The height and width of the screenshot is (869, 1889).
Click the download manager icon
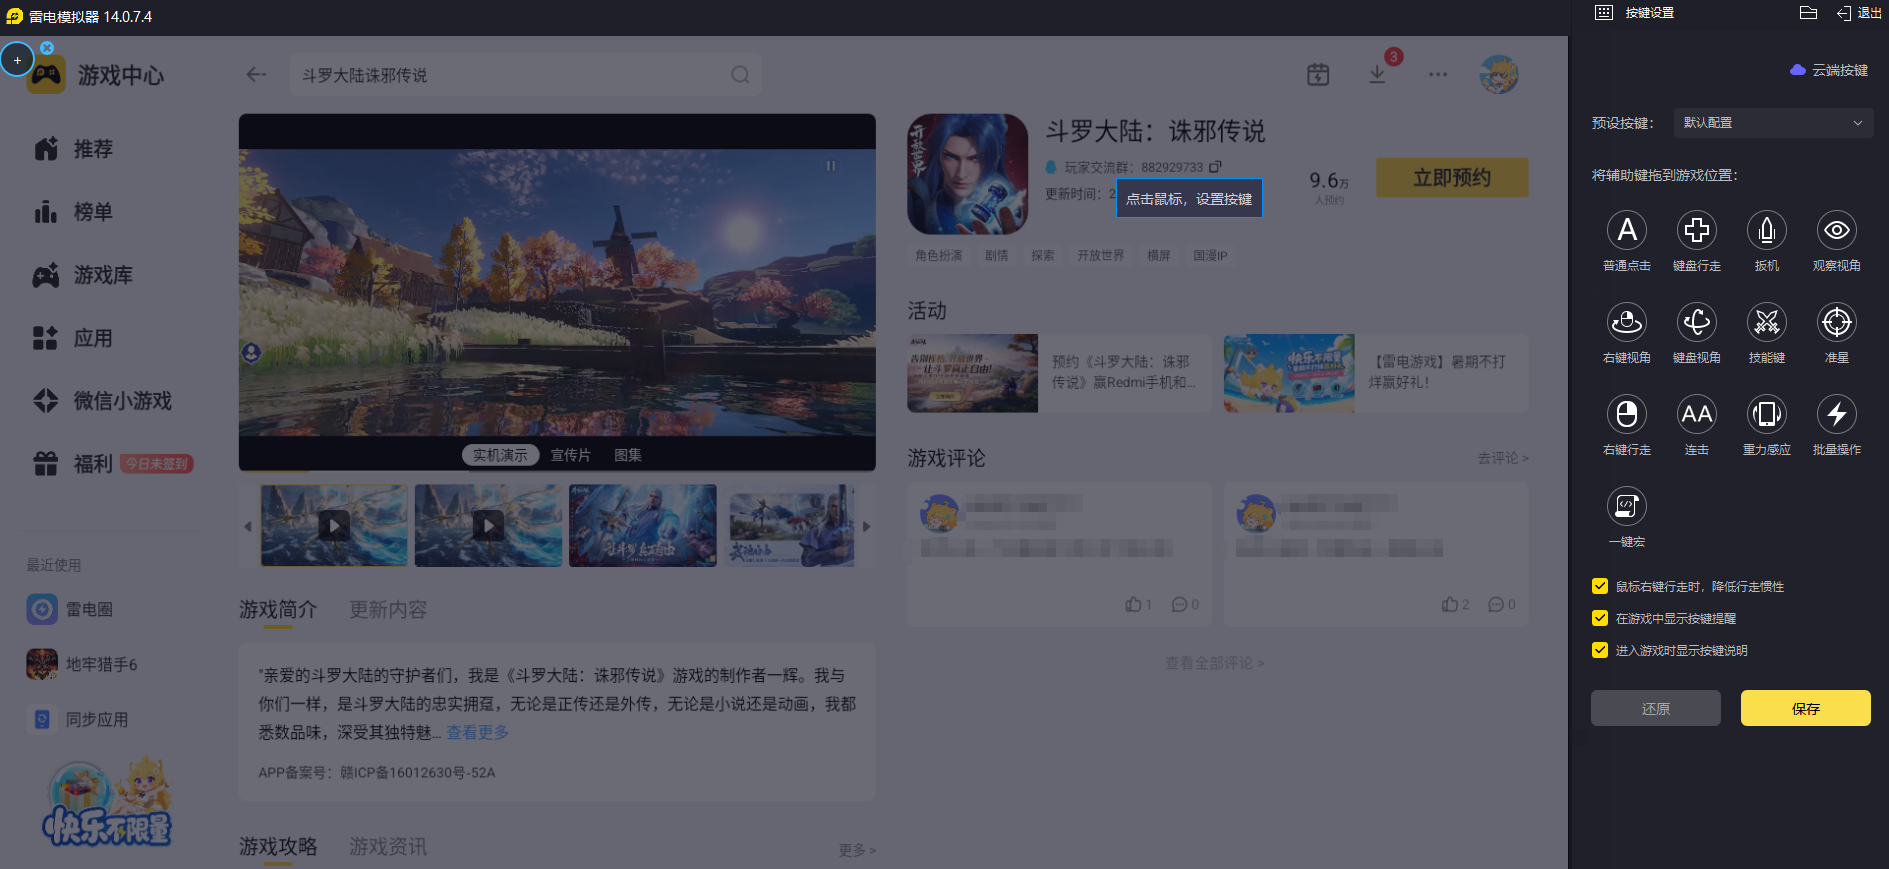pos(1377,75)
